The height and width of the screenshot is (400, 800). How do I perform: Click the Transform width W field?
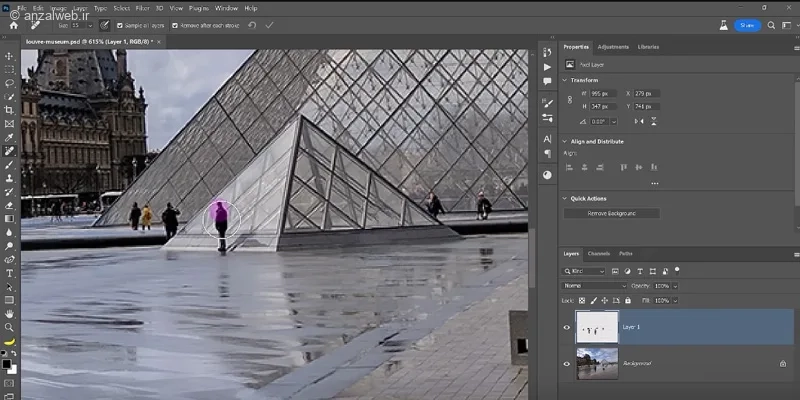[603, 94]
